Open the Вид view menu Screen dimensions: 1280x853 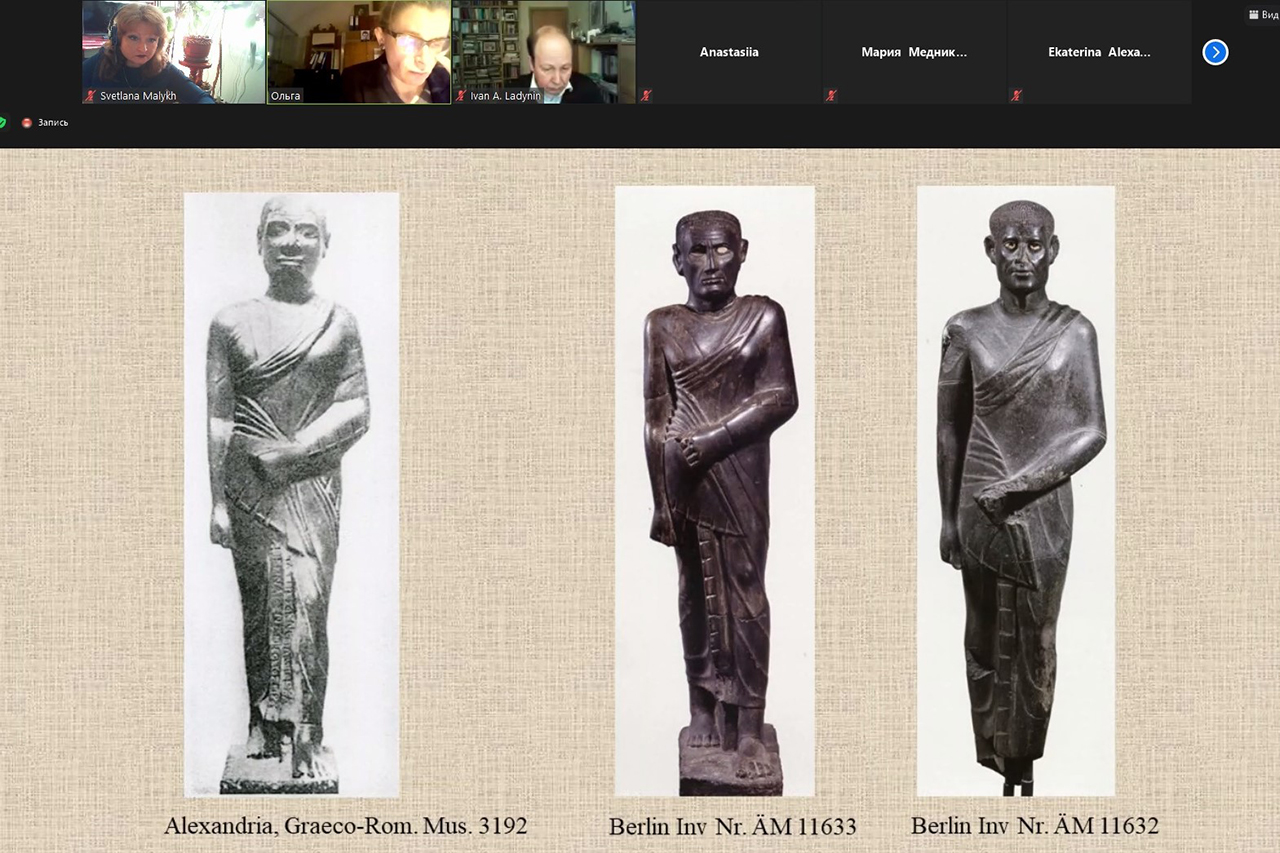coord(1264,15)
